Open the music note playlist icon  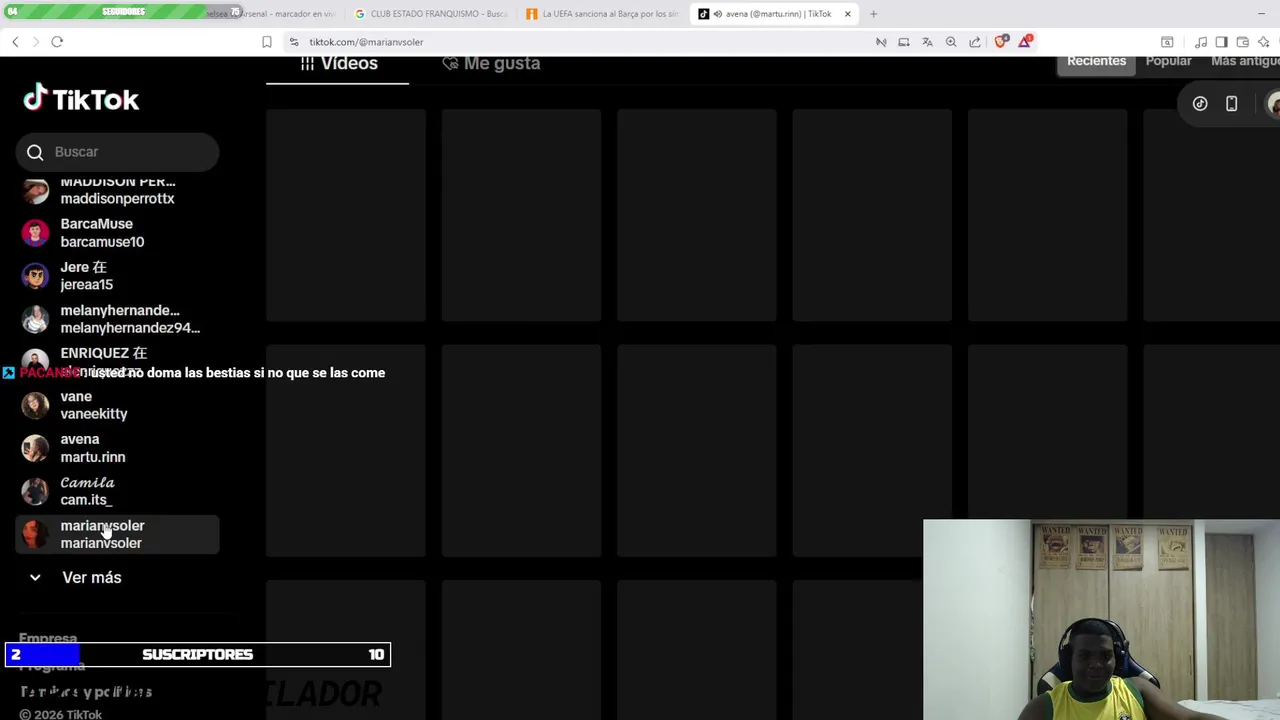tap(1201, 42)
